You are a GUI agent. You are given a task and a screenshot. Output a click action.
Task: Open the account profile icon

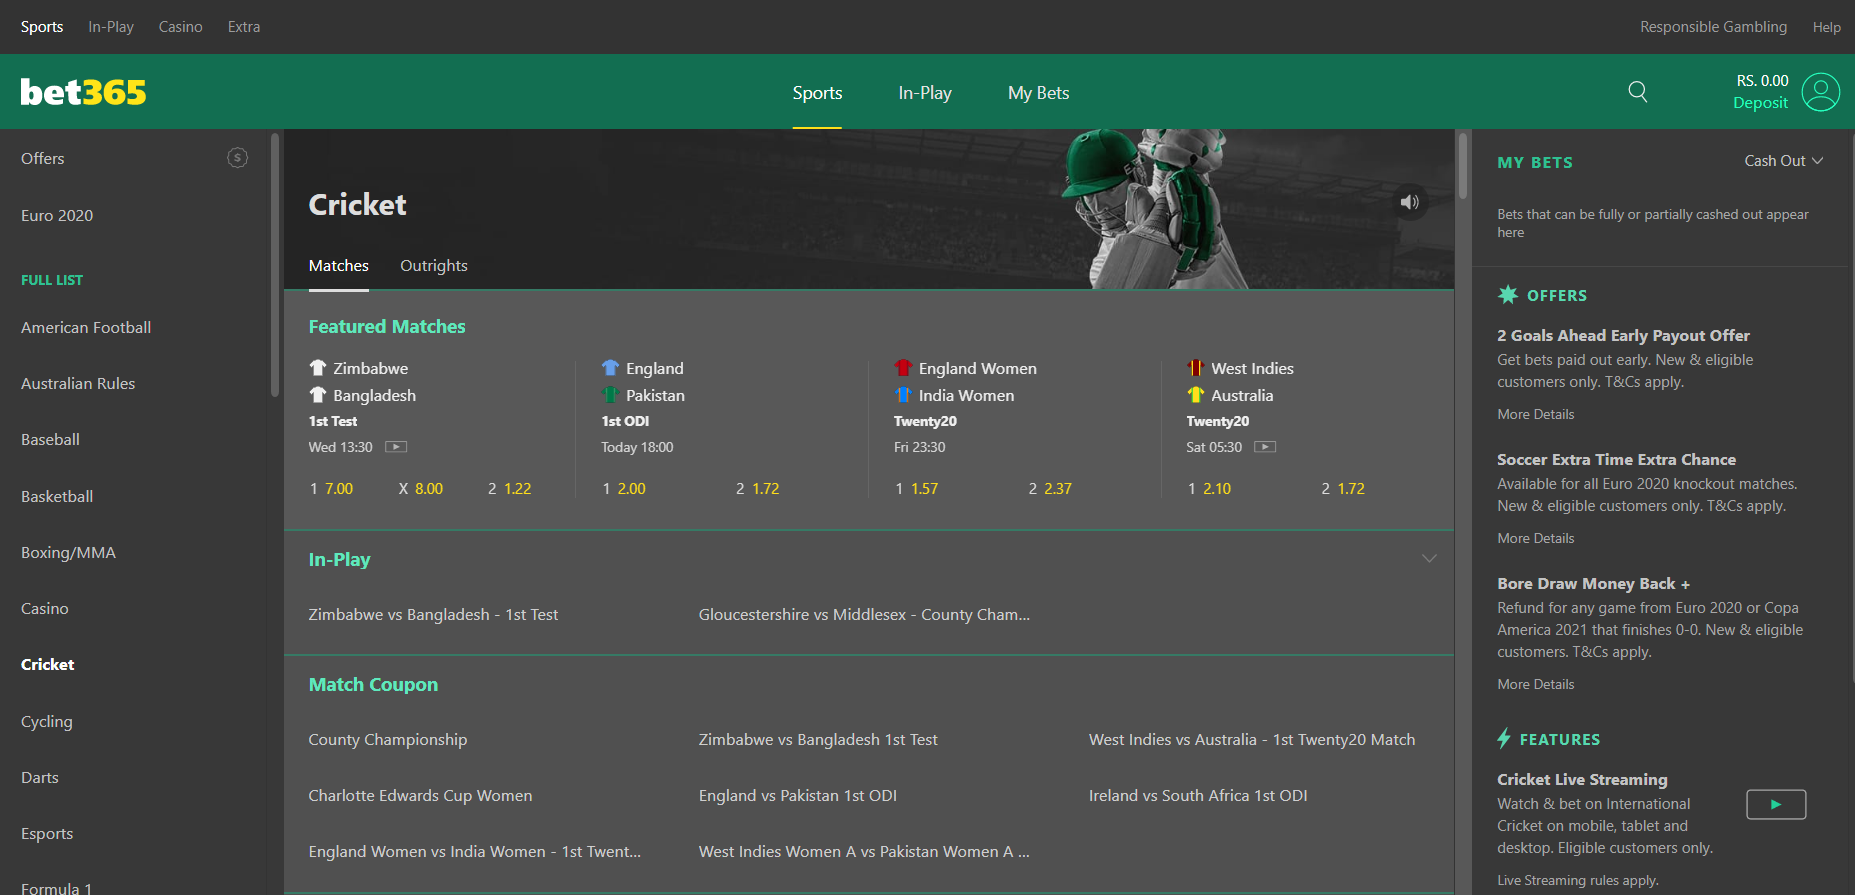[1821, 92]
